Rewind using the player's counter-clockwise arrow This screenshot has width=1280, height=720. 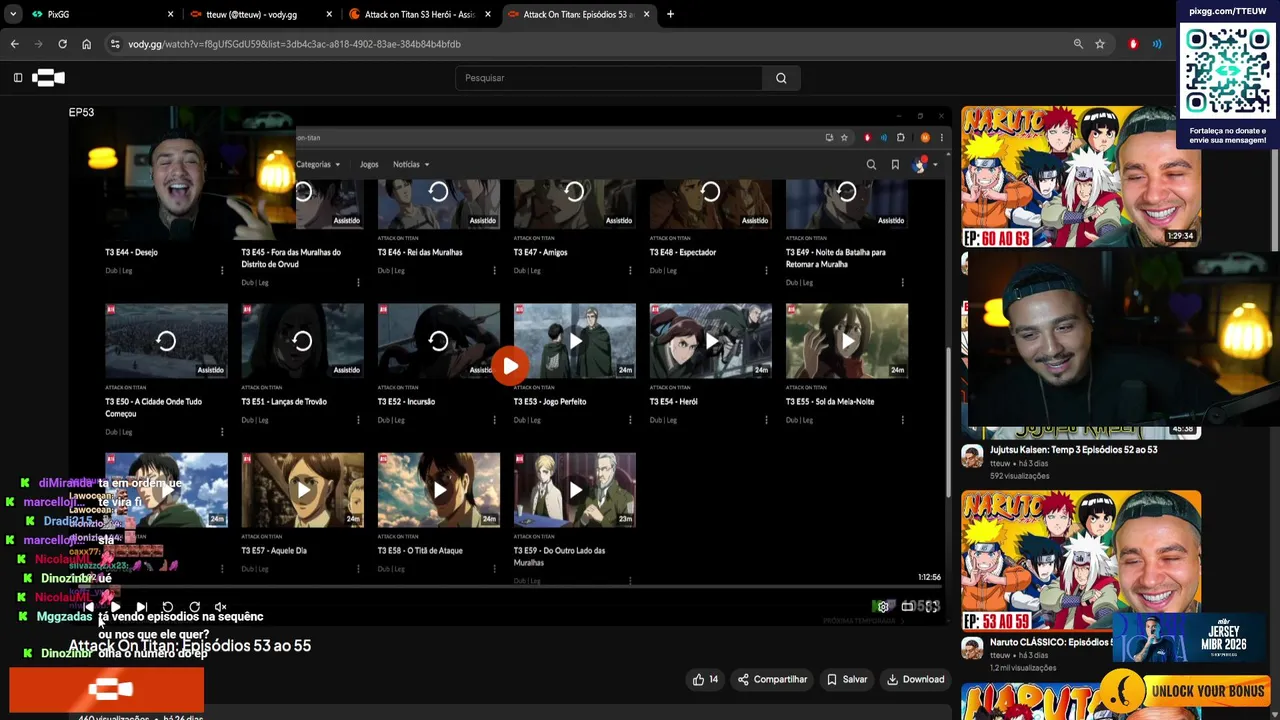coord(168,607)
